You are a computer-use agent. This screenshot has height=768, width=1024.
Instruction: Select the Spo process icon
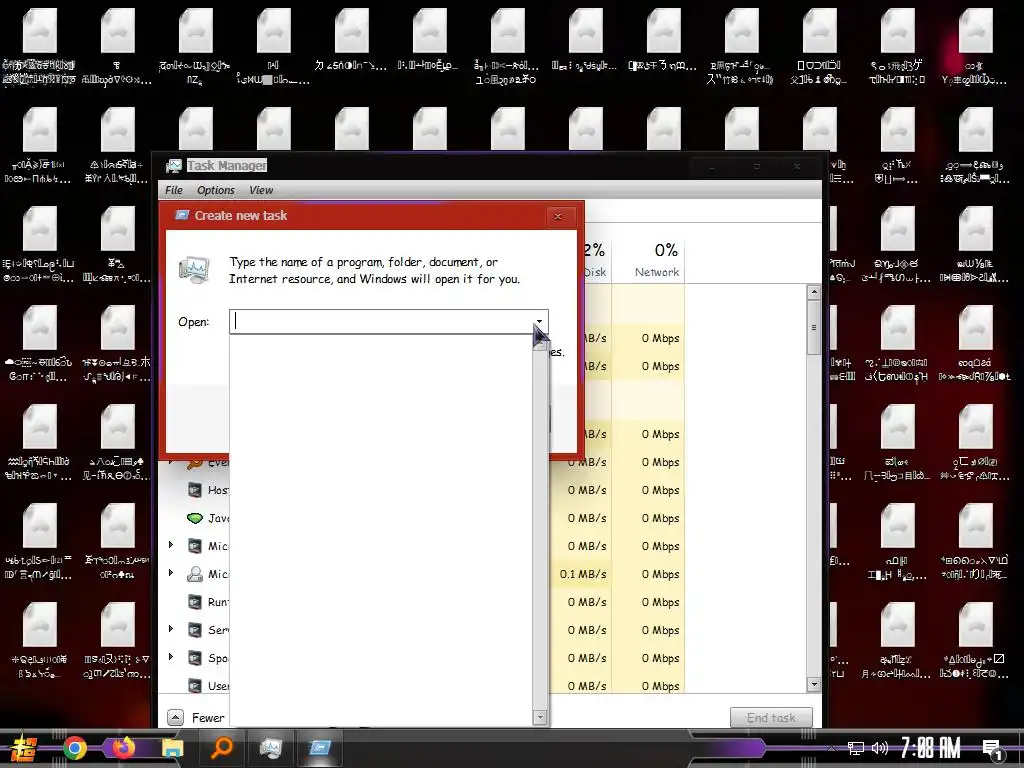click(x=195, y=658)
